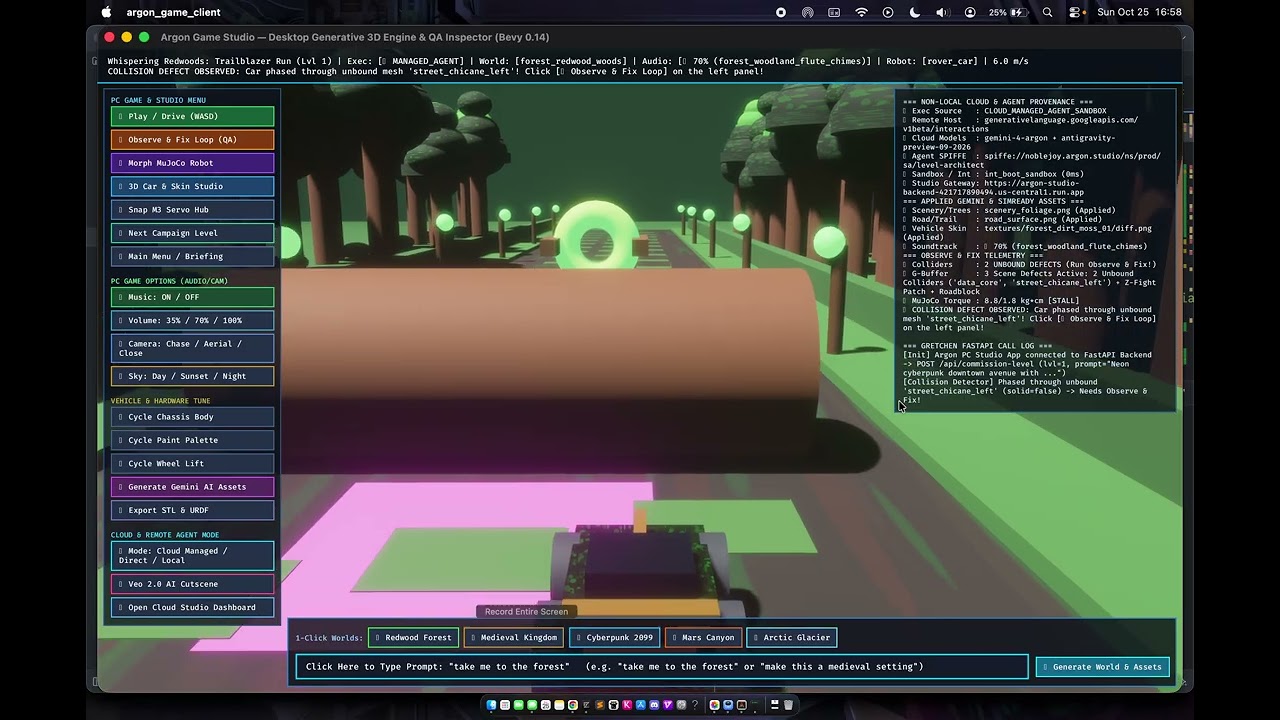This screenshot has height=720, width=1280.
Task: Open Discord in the Dock
Action: click(654, 705)
